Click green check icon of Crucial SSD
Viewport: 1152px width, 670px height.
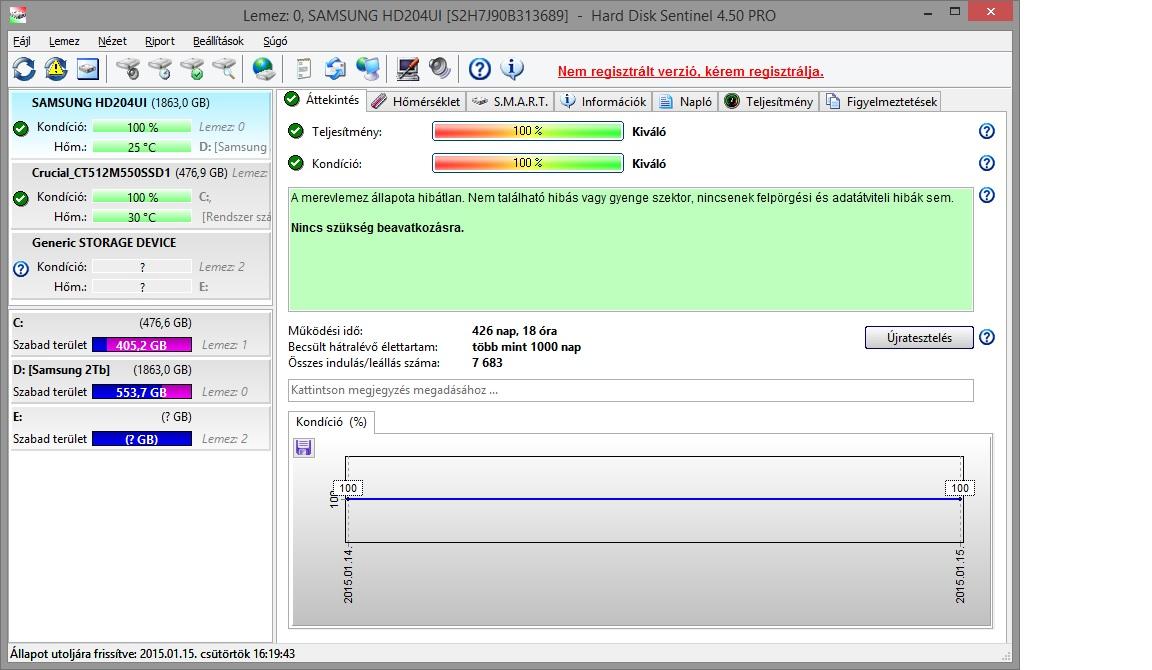click(x=21, y=198)
